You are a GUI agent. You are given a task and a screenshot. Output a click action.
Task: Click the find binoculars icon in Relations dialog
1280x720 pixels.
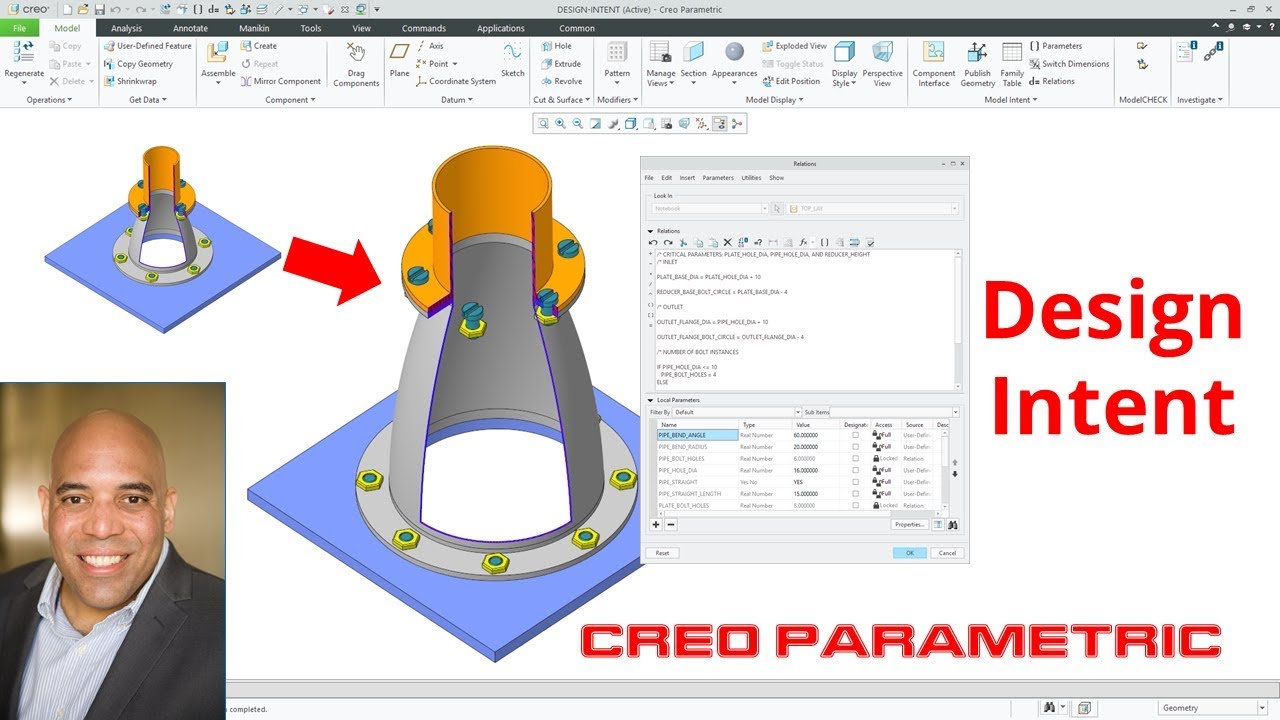click(953, 524)
